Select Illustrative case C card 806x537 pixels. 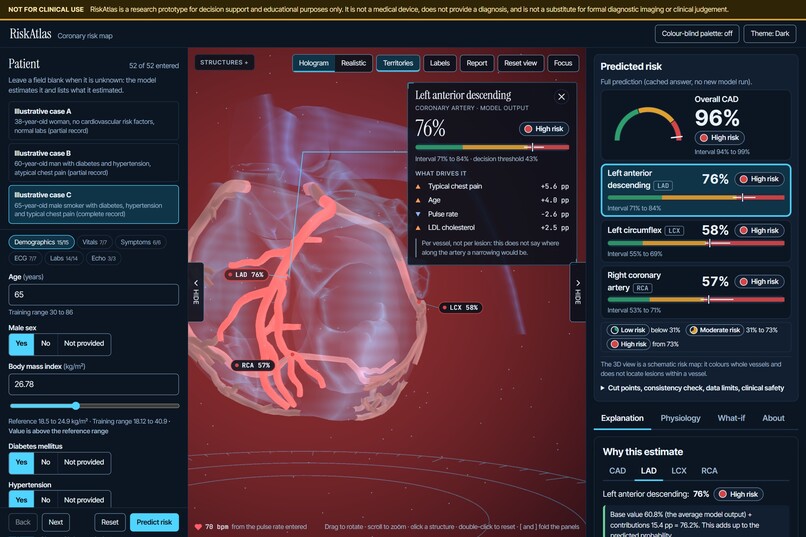pos(94,205)
